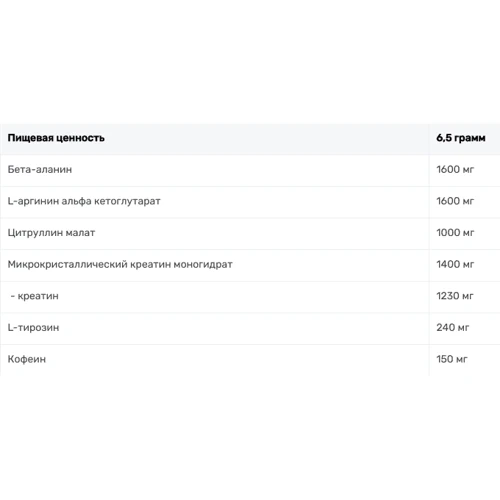This screenshot has width=500, height=500.
Task: Select the 'Бета-аланин' row label
Action: coord(40,169)
